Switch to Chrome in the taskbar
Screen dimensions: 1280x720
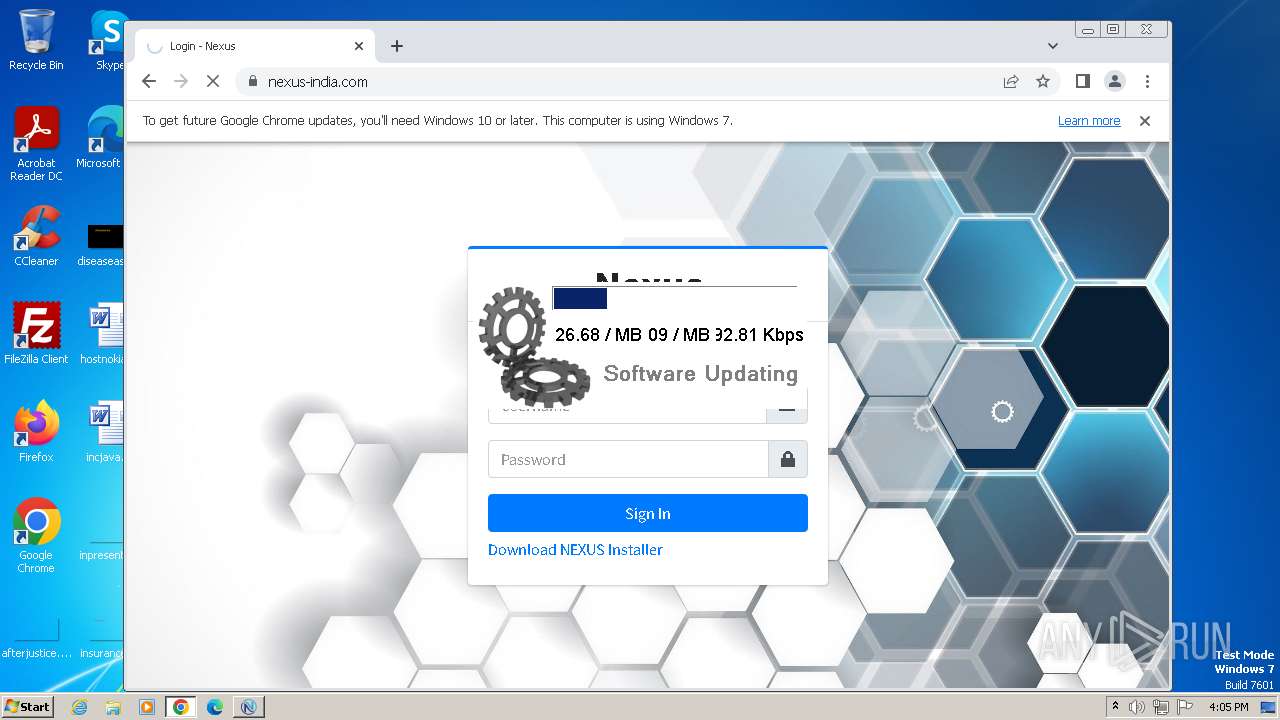181,707
